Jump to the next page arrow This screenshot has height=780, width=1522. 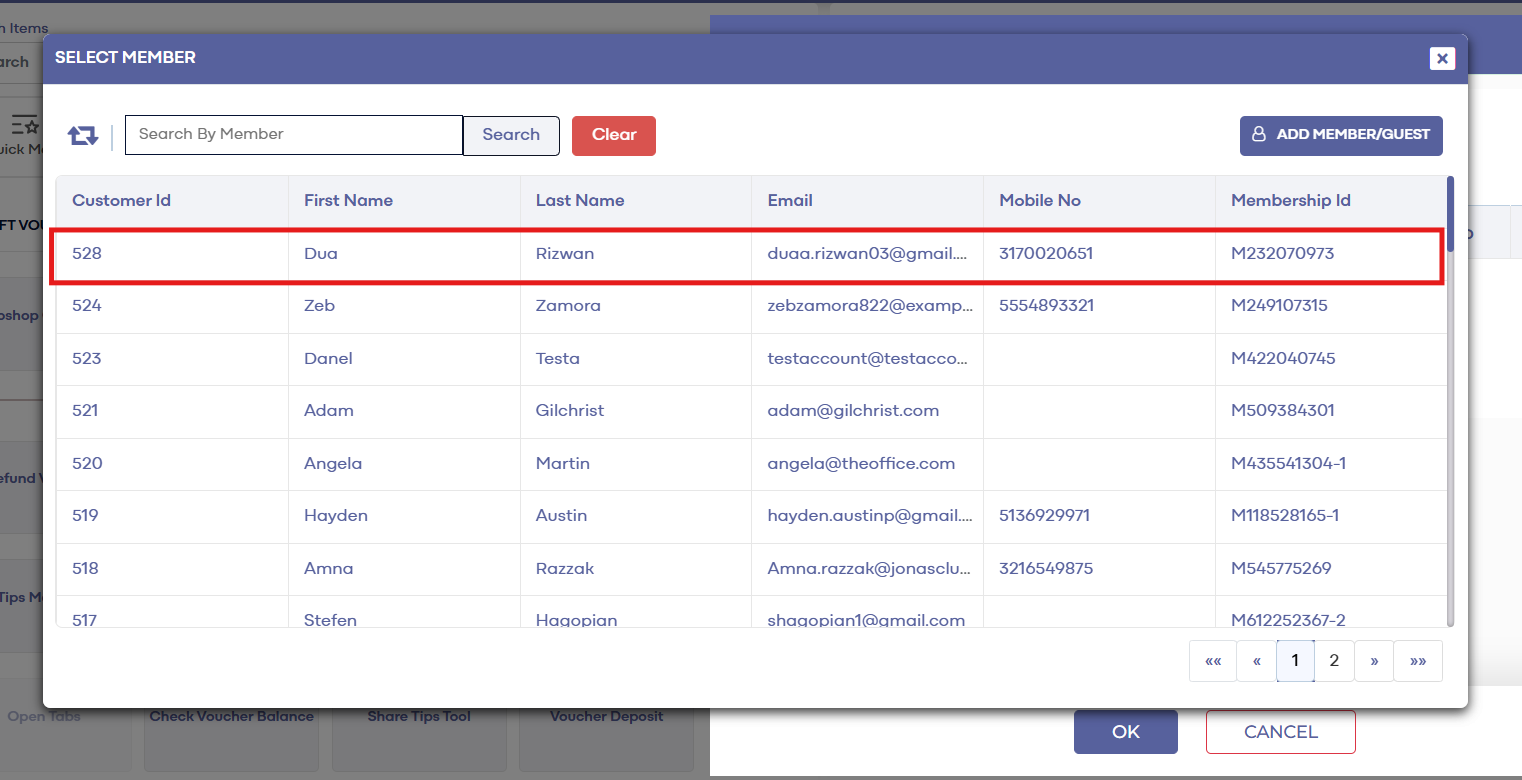1374,661
